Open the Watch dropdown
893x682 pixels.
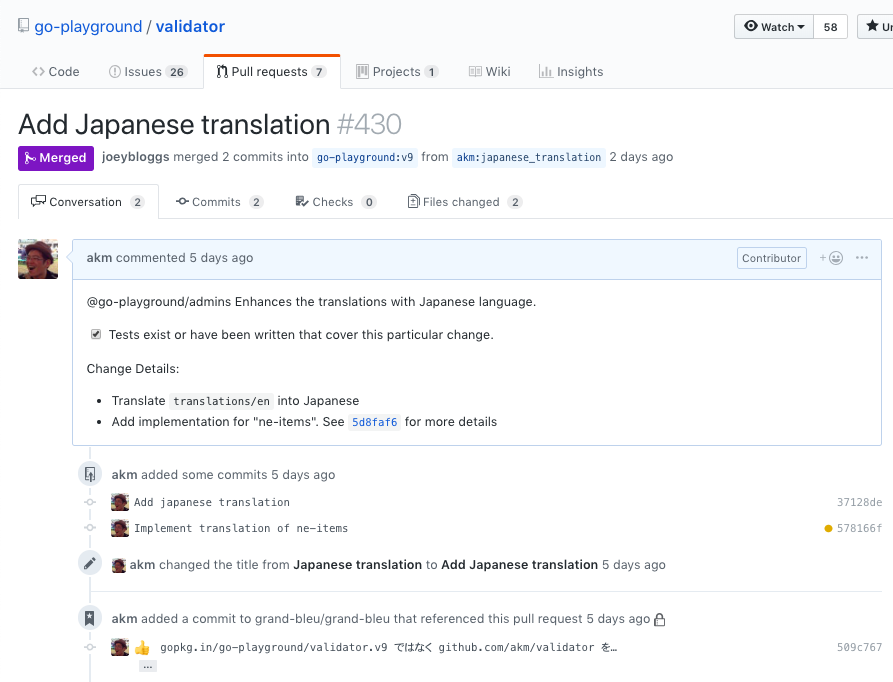[x=774, y=27]
